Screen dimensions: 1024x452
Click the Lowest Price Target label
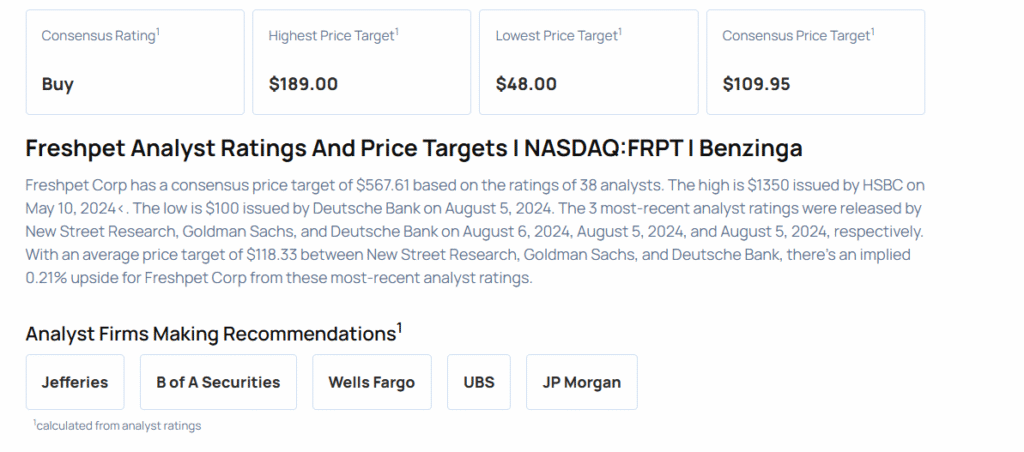click(558, 36)
